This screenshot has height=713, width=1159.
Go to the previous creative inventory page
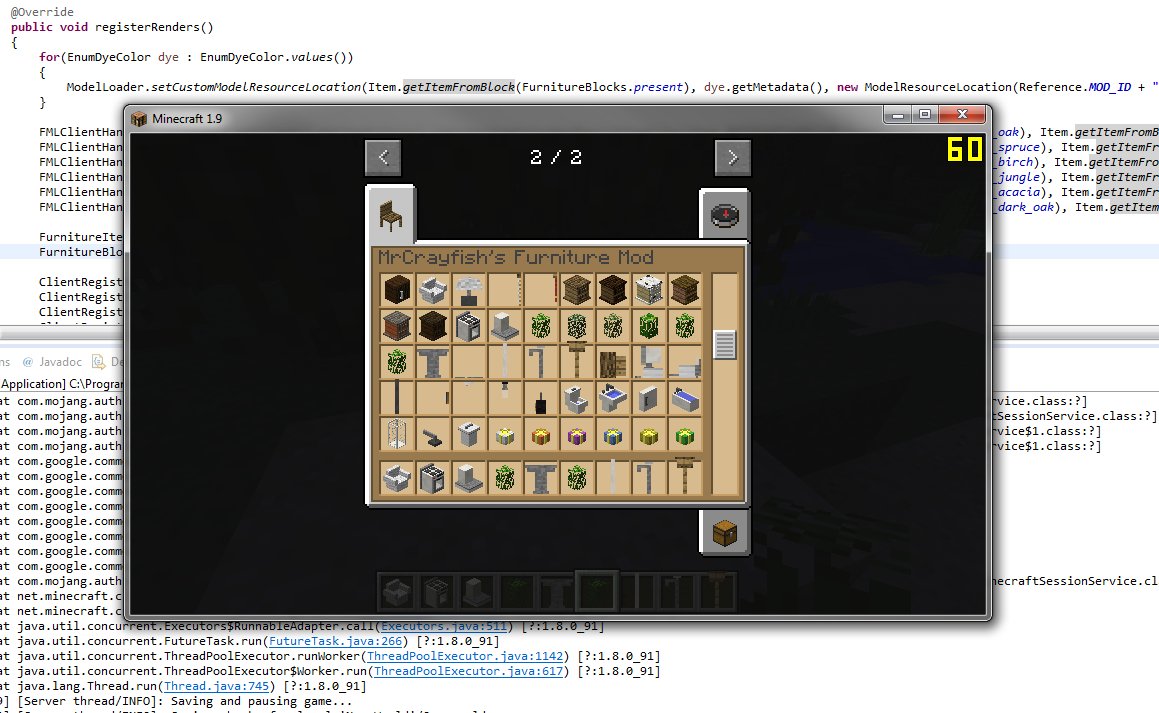383,157
